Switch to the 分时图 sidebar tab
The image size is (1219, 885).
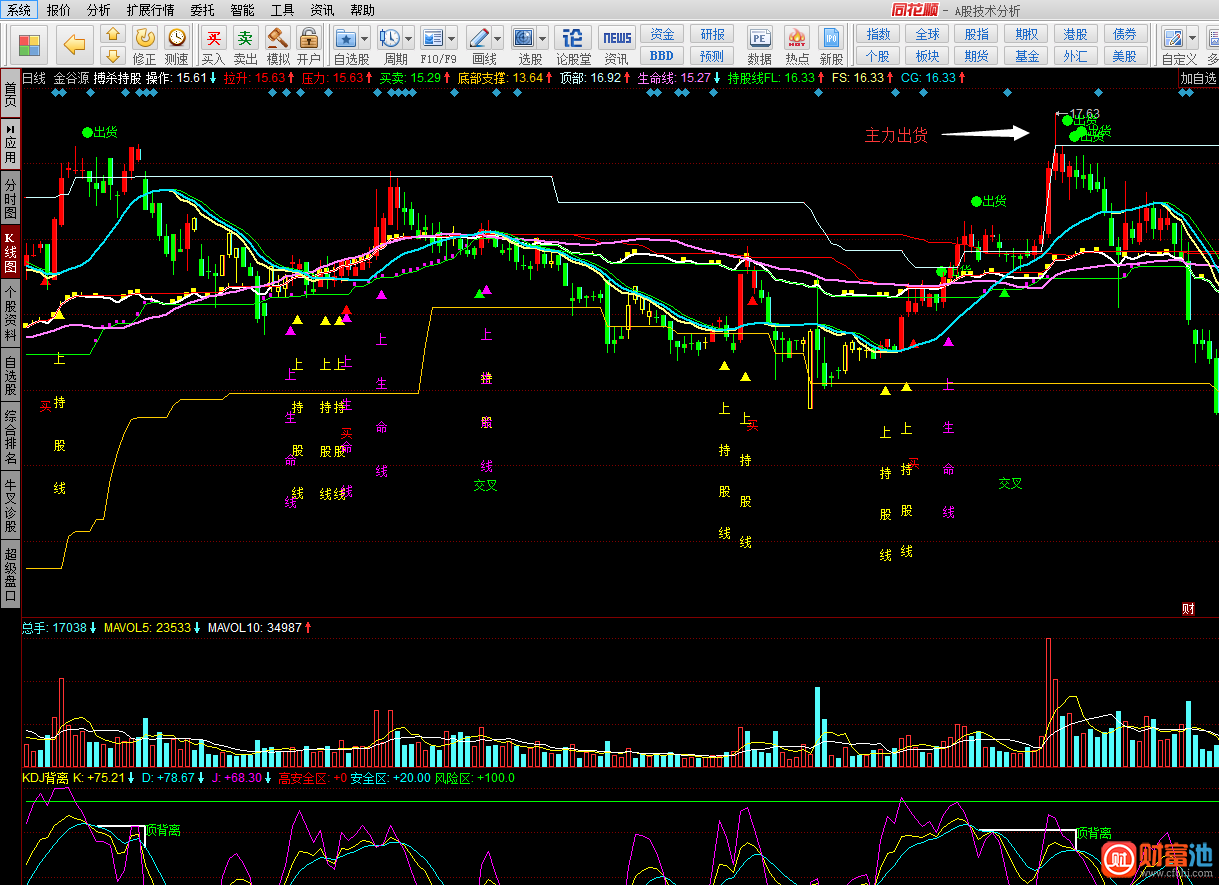(10, 199)
